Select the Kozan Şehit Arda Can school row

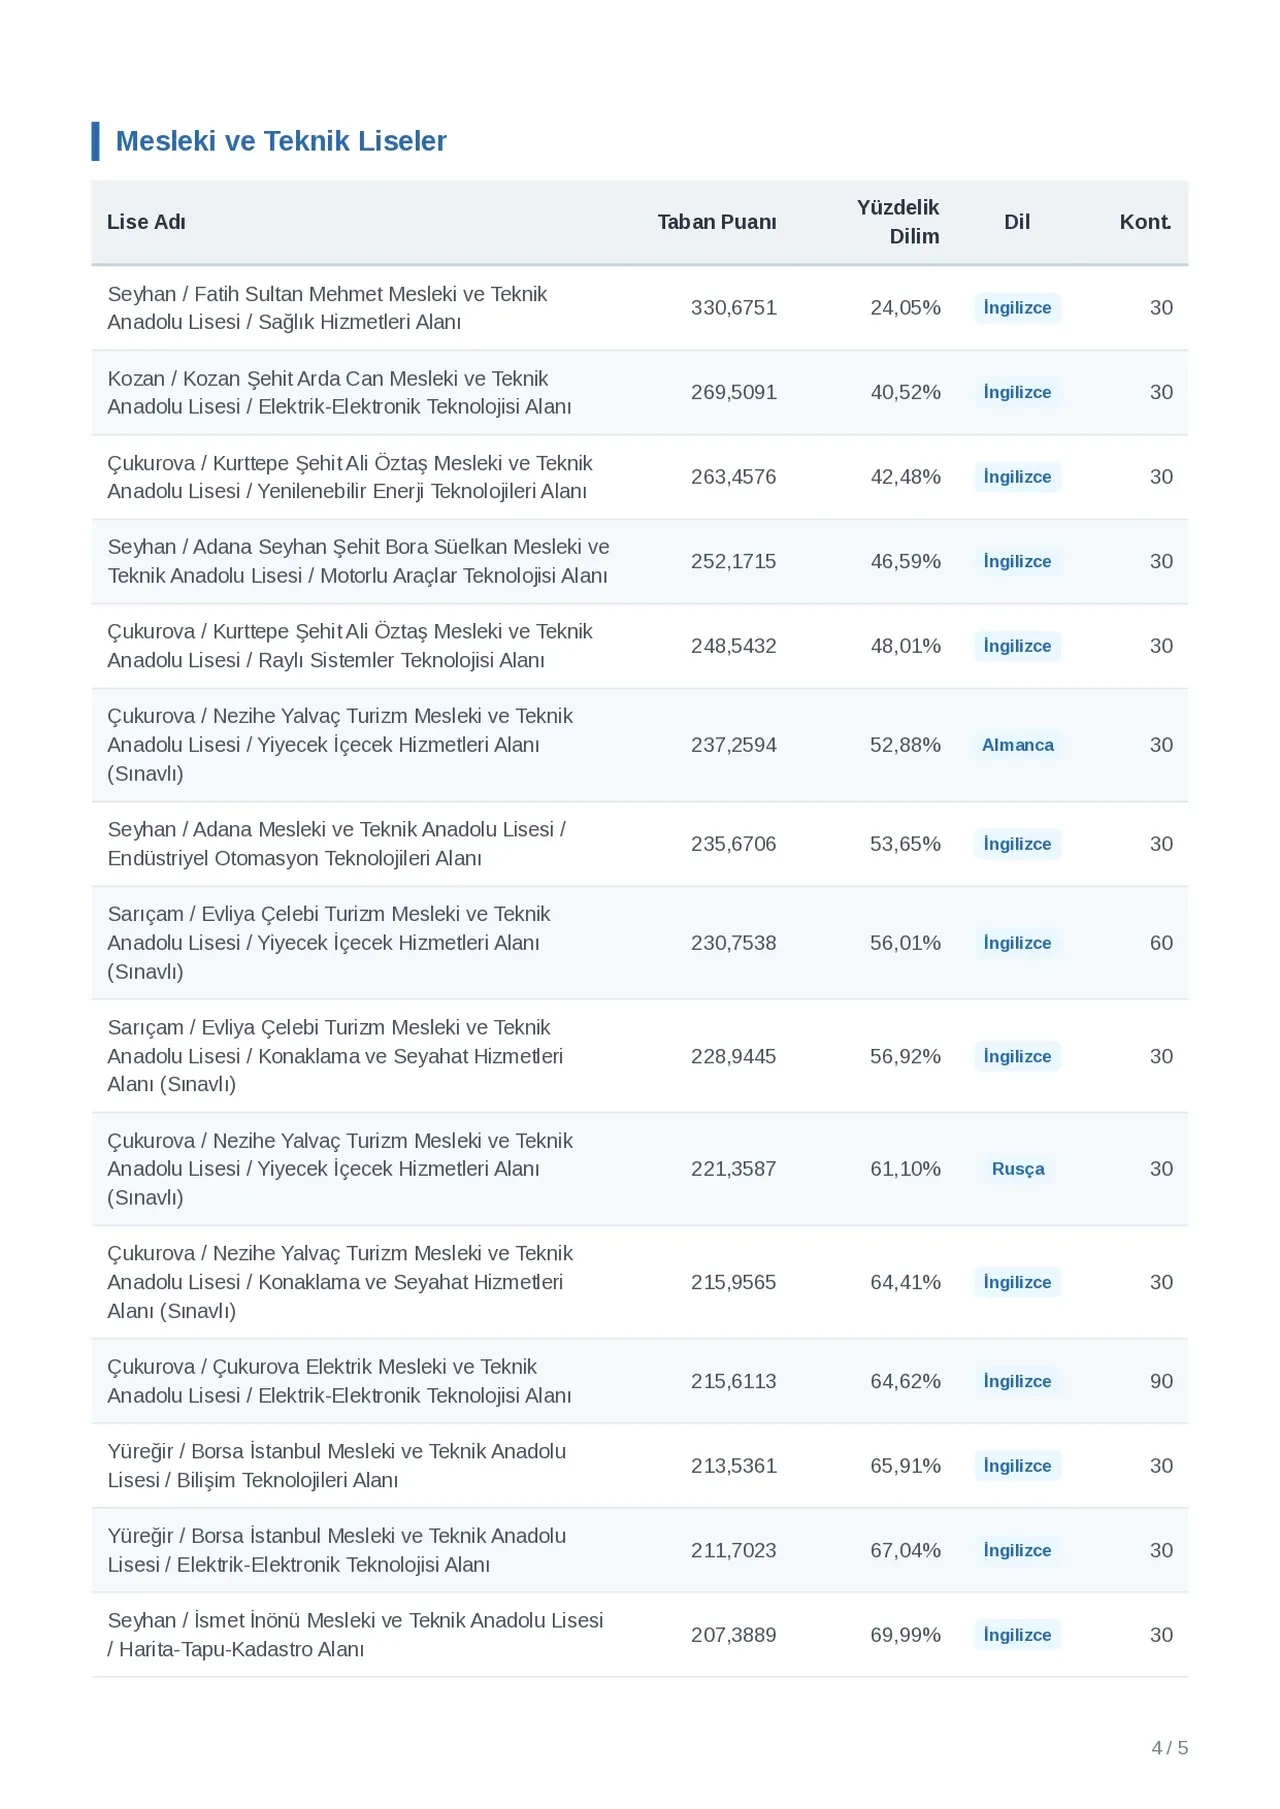(x=640, y=393)
